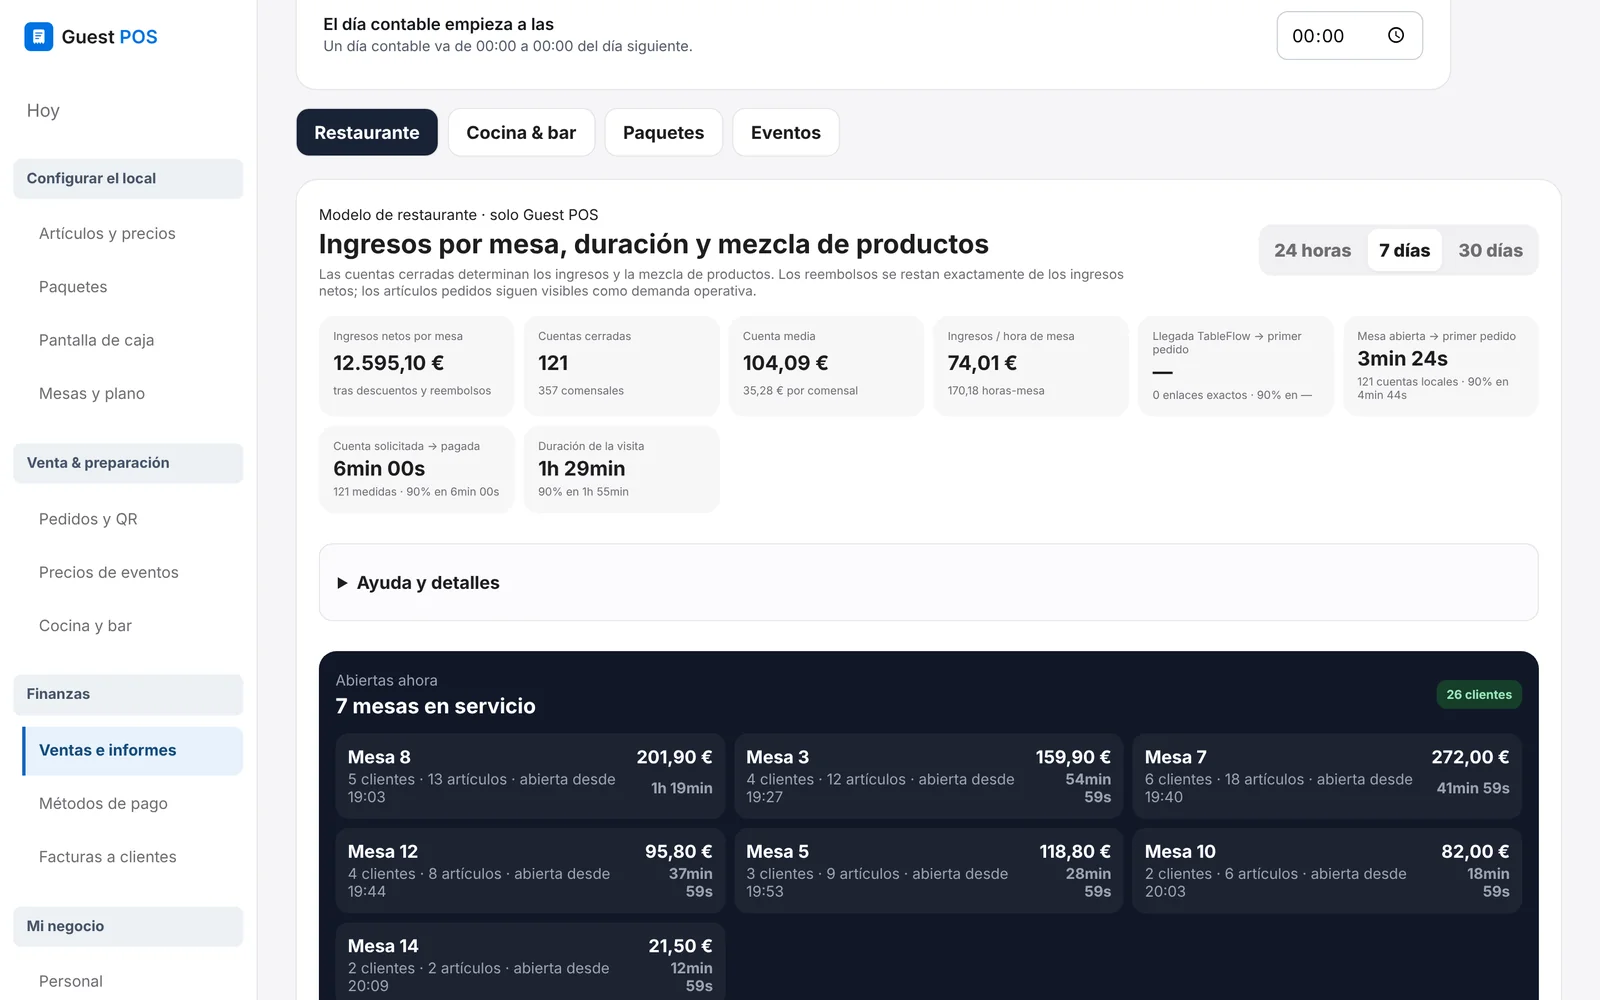Collapse the Mi negocio section

point(128,927)
